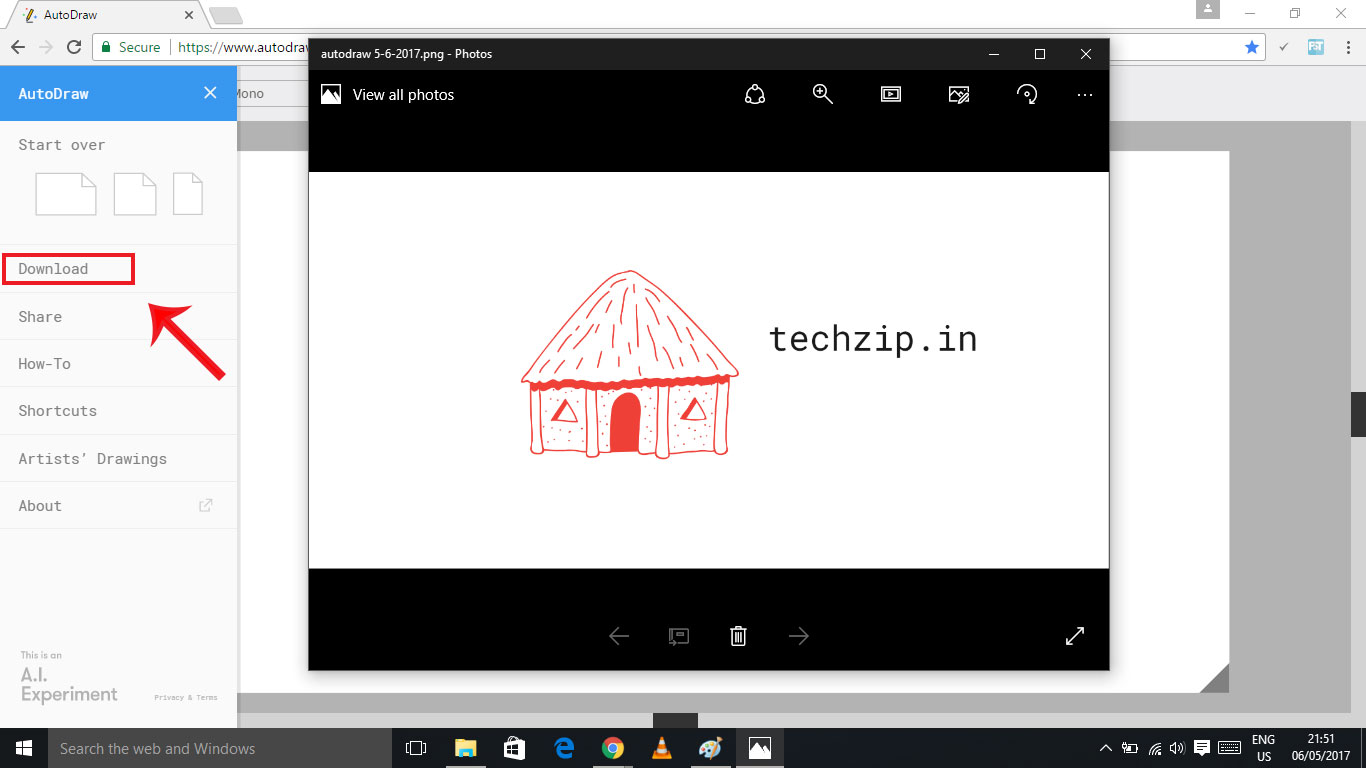
Task: Open the Chrome user profile button
Action: pyautogui.click(x=1208, y=10)
